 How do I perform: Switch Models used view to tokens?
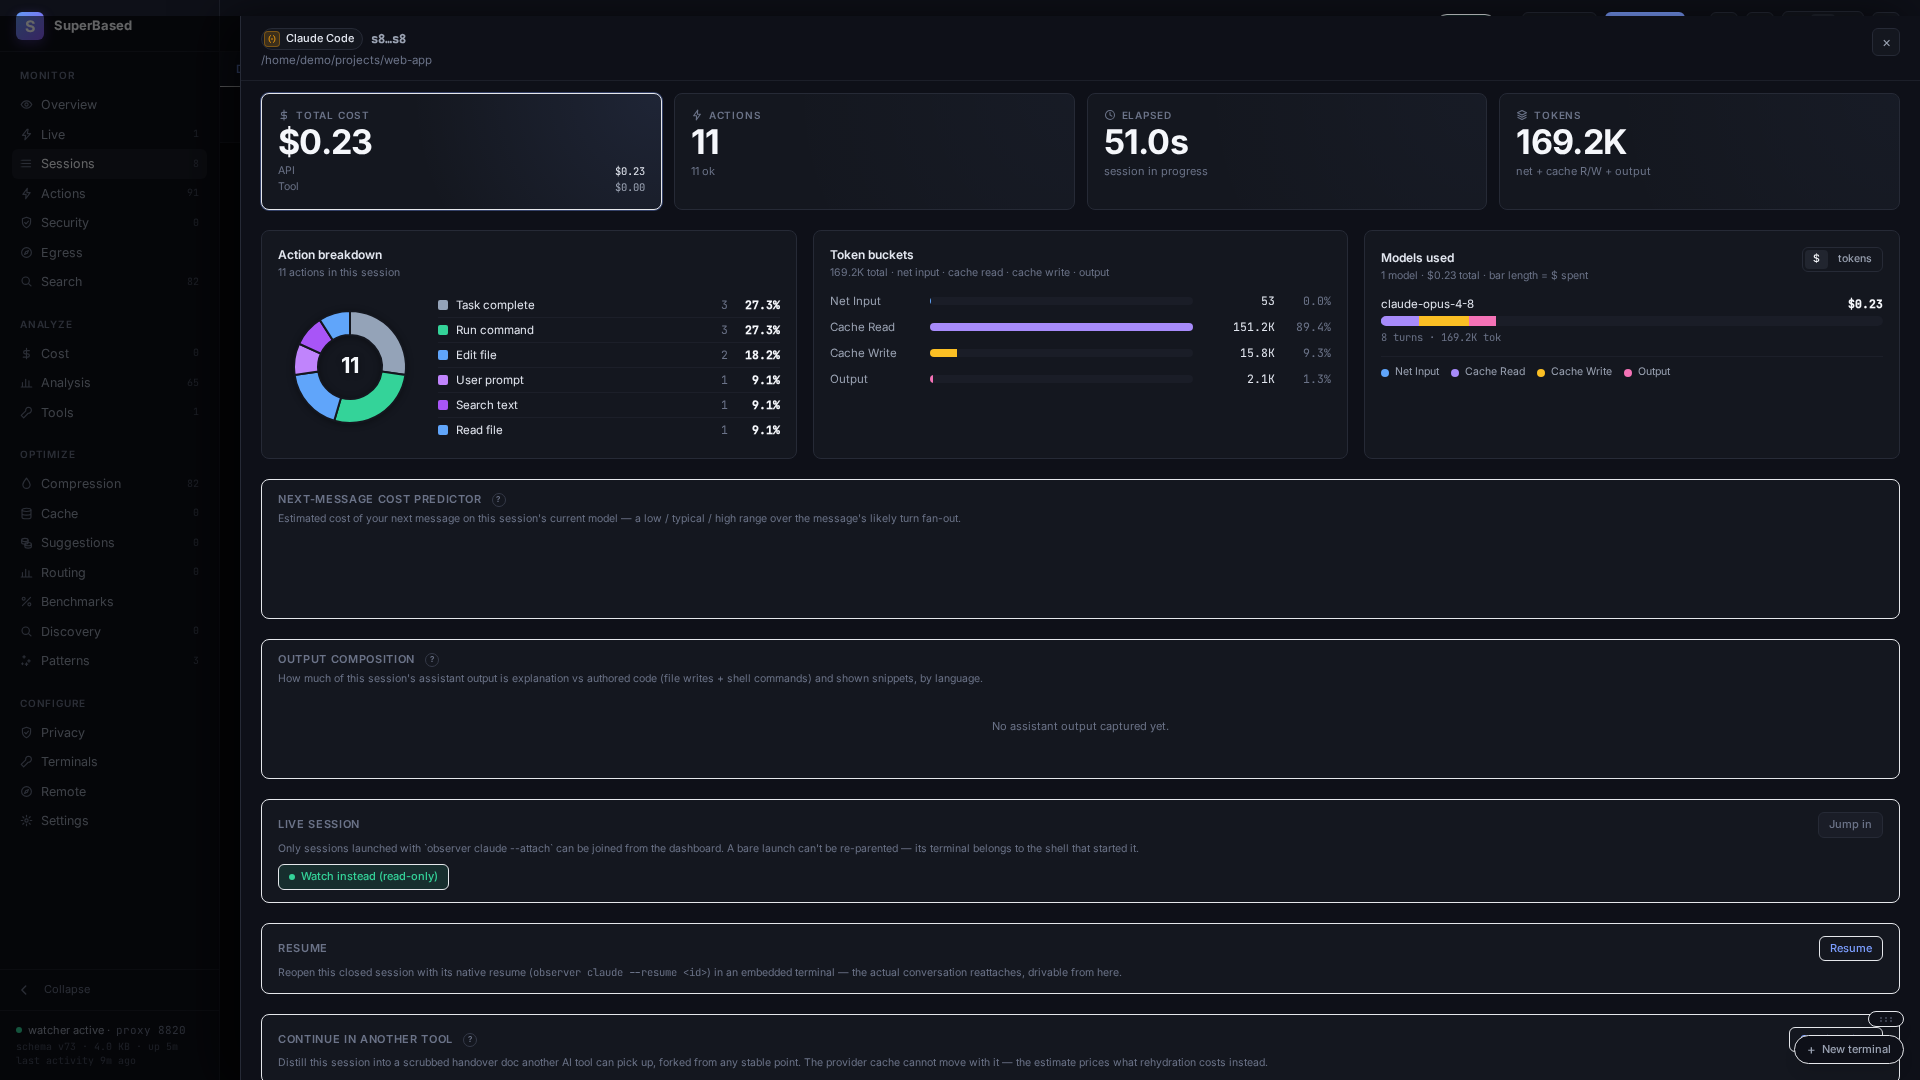(x=1854, y=259)
